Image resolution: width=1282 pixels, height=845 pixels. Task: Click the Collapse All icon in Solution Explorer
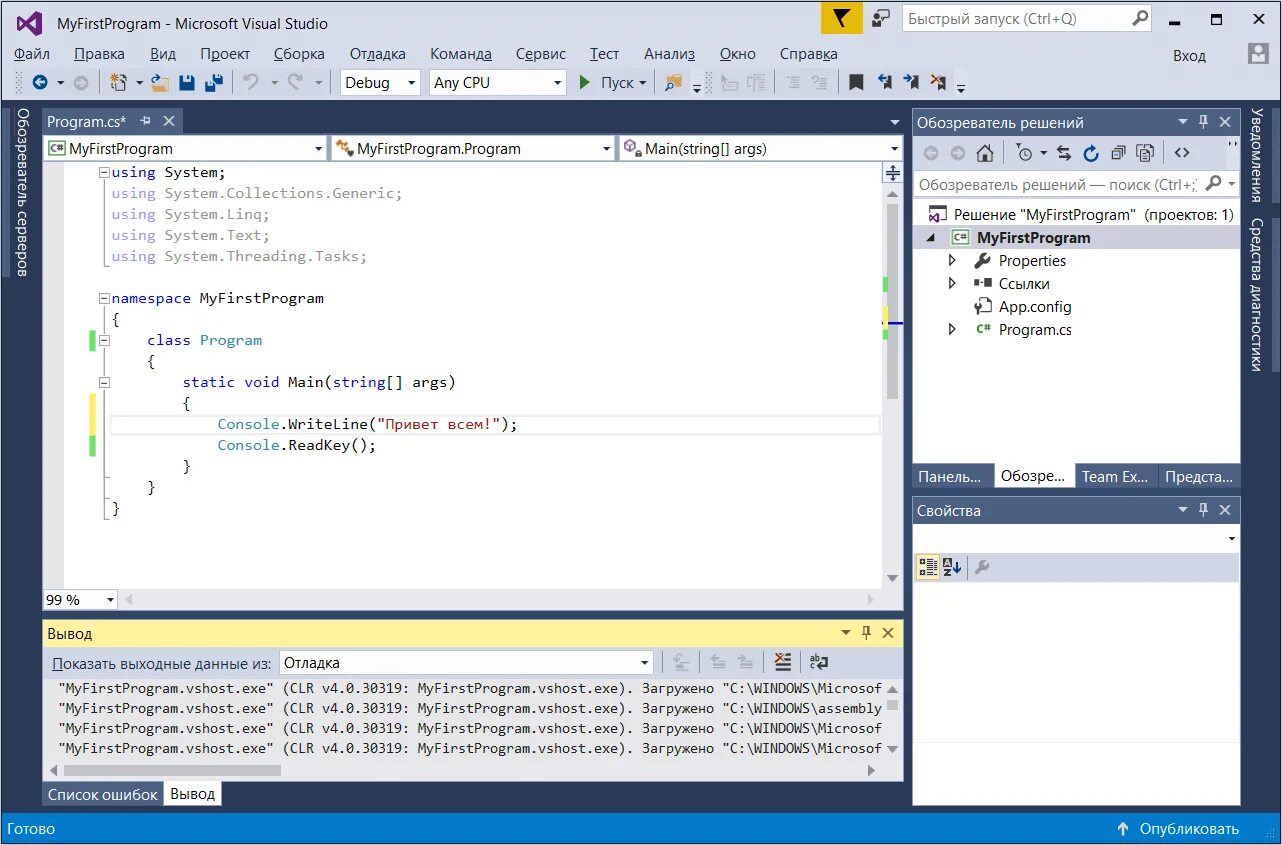1118,153
